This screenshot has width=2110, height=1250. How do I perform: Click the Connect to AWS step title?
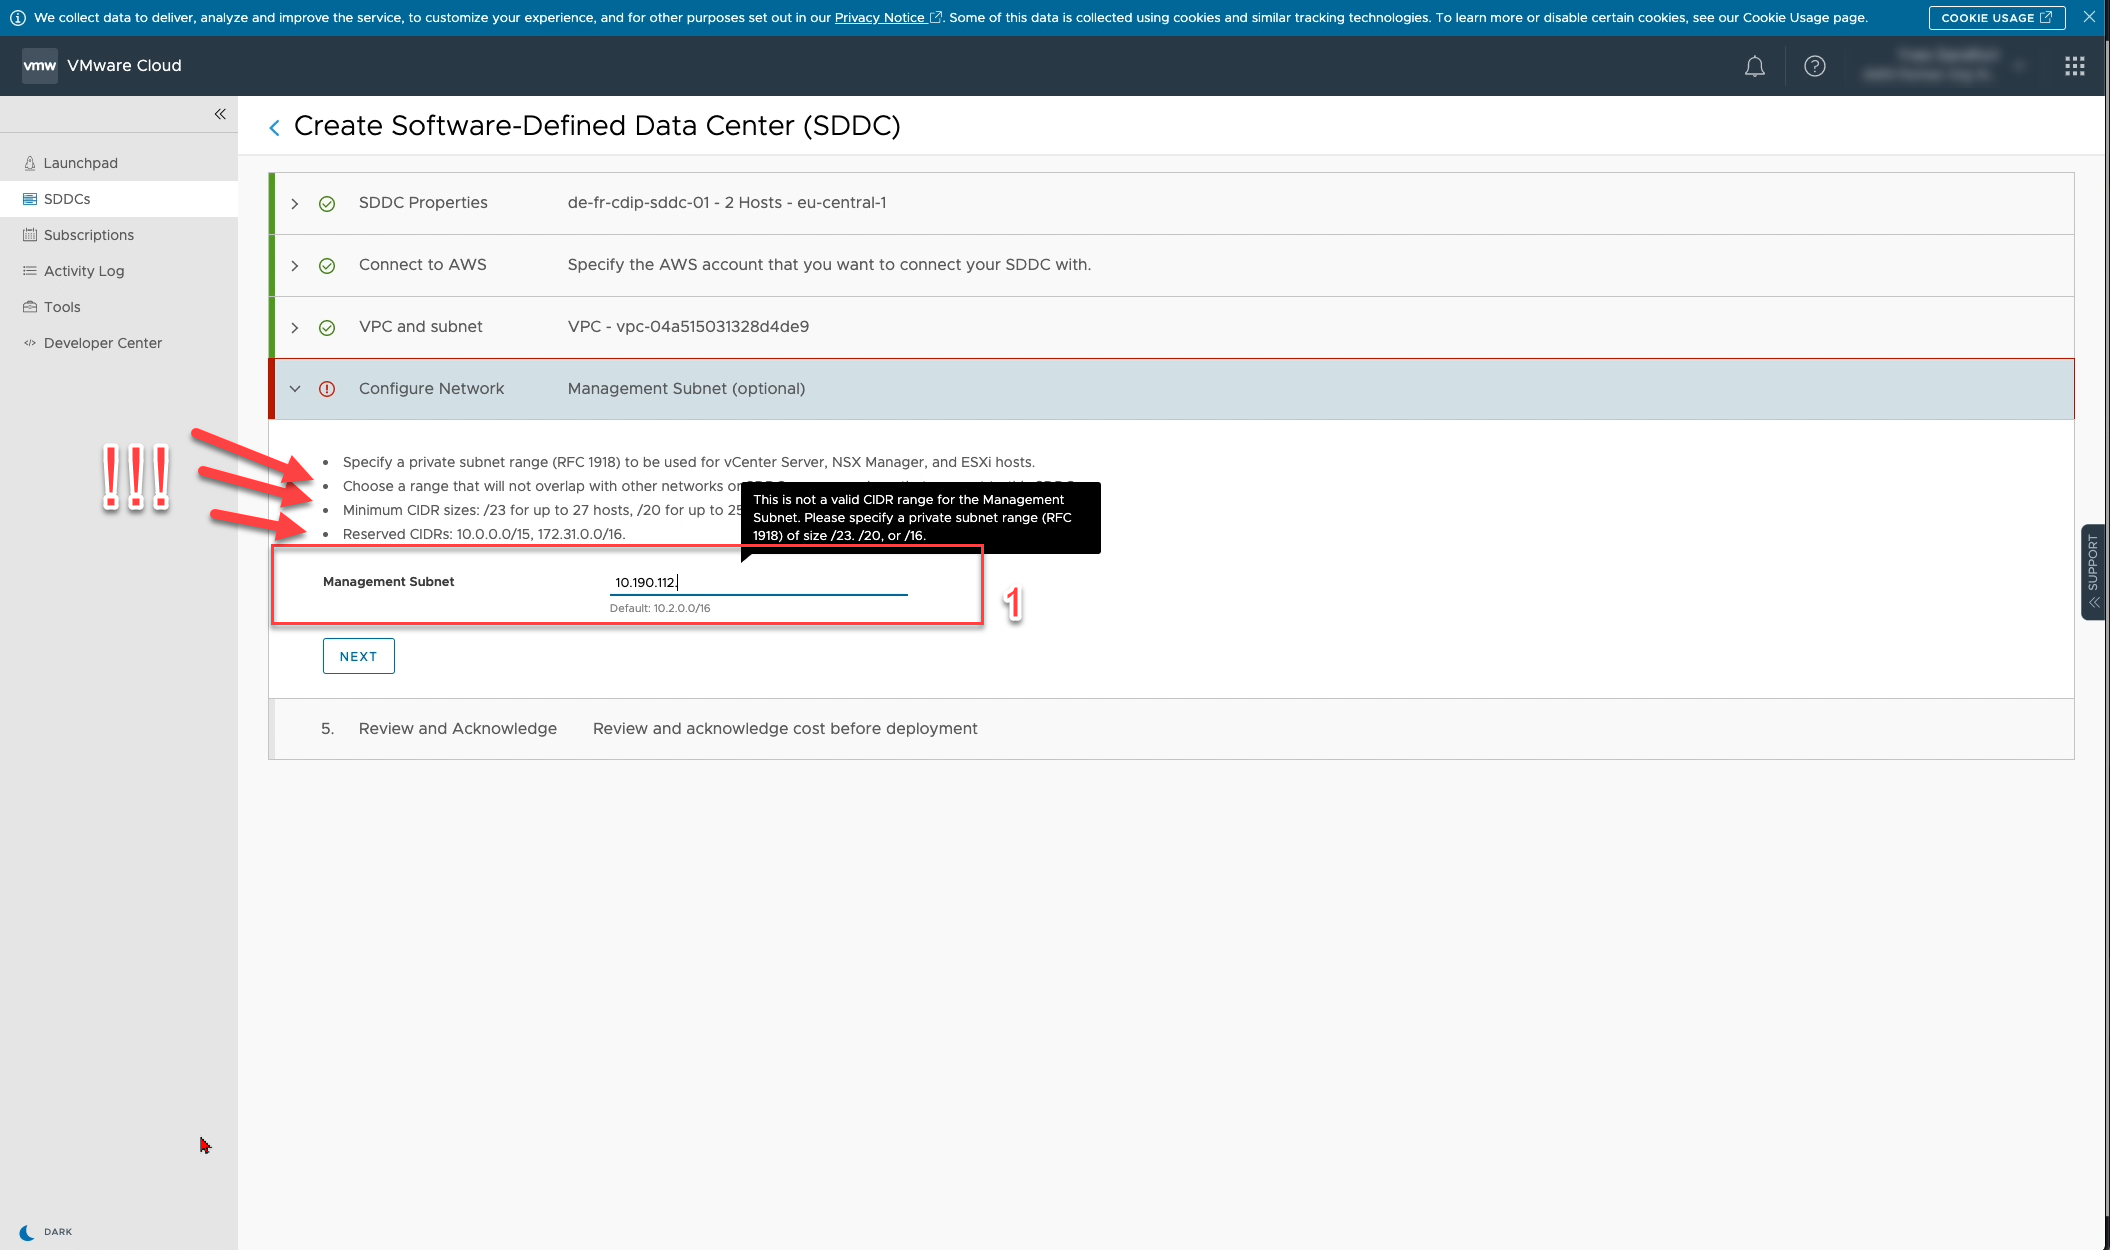[422, 265]
